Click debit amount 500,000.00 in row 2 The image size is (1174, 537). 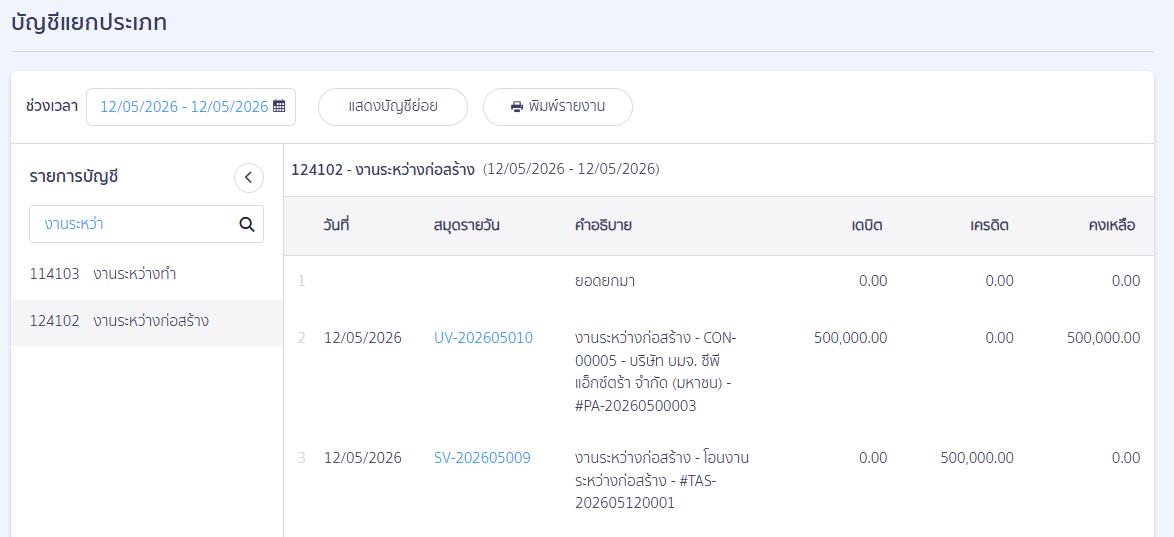coord(851,338)
